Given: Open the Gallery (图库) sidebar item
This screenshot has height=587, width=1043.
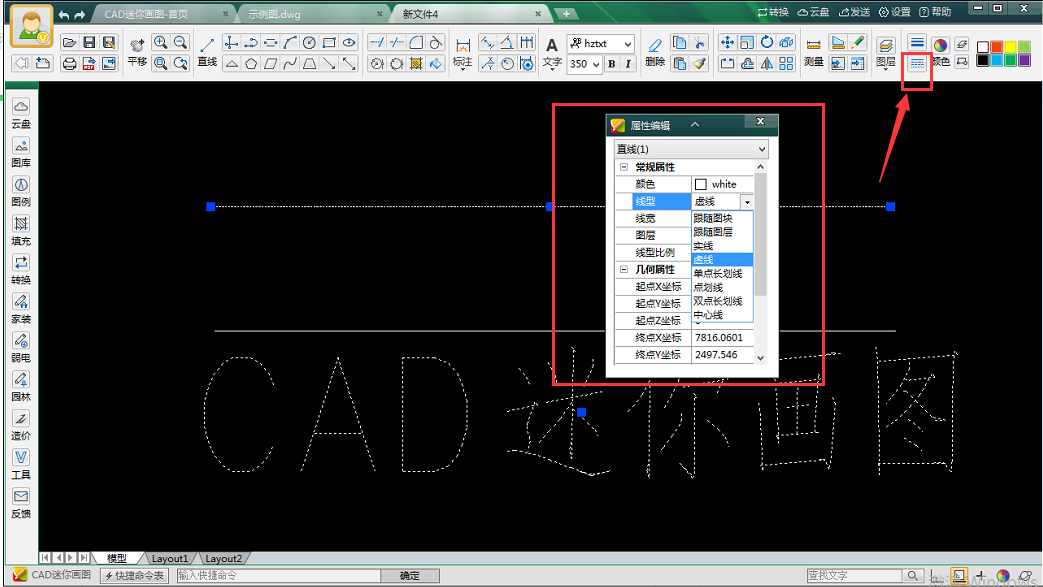Looking at the screenshot, I should pyautogui.click(x=21, y=153).
